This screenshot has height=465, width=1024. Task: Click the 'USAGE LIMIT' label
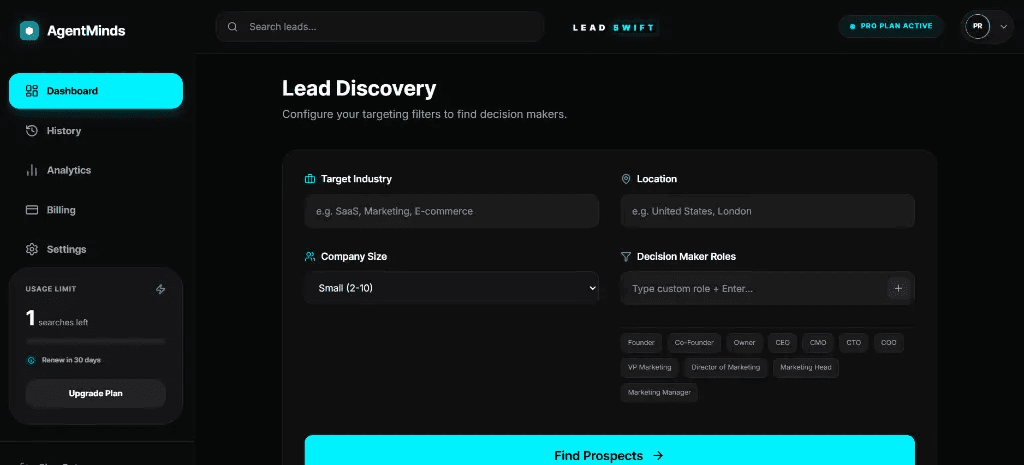click(51, 289)
